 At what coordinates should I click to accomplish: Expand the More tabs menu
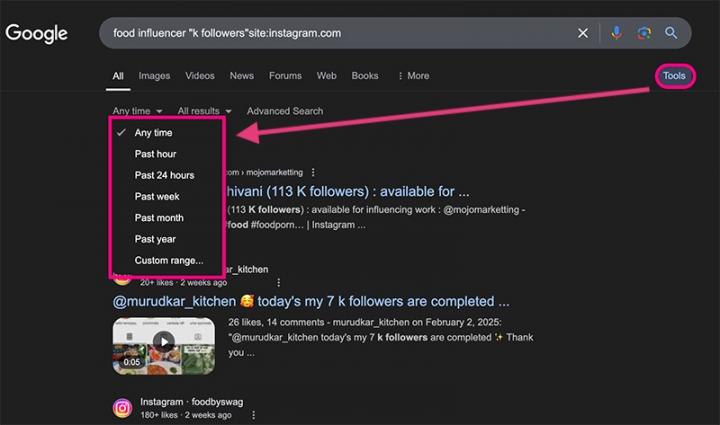[413, 76]
